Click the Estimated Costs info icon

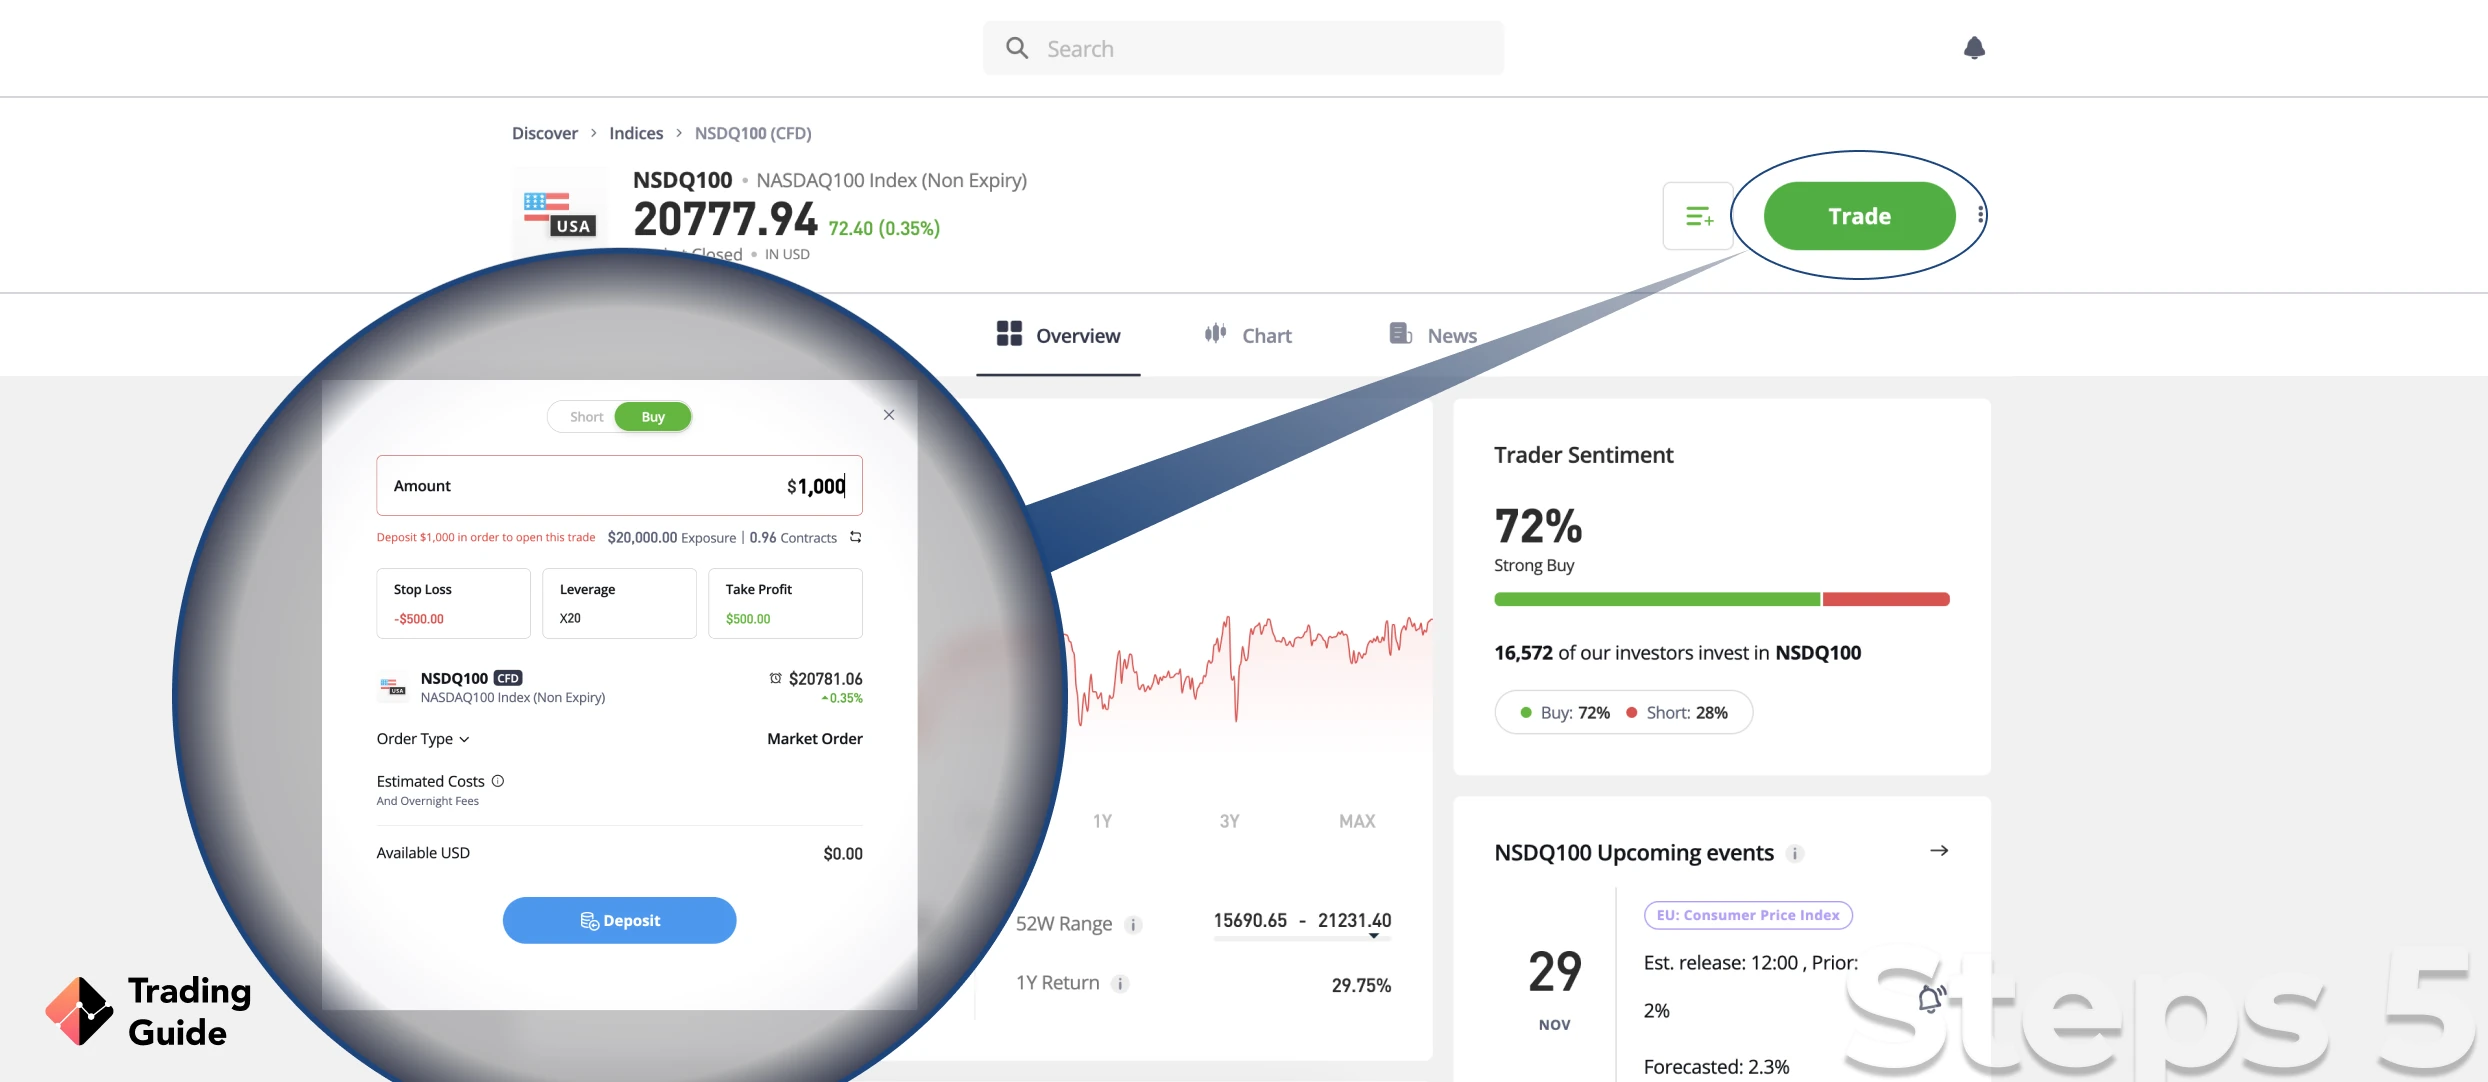click(x=495, y=781)
